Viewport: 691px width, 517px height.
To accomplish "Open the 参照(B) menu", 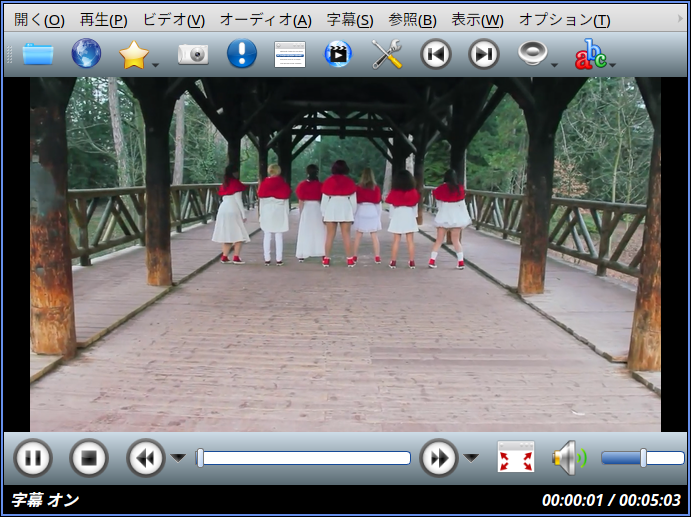I will pos(412,20).
